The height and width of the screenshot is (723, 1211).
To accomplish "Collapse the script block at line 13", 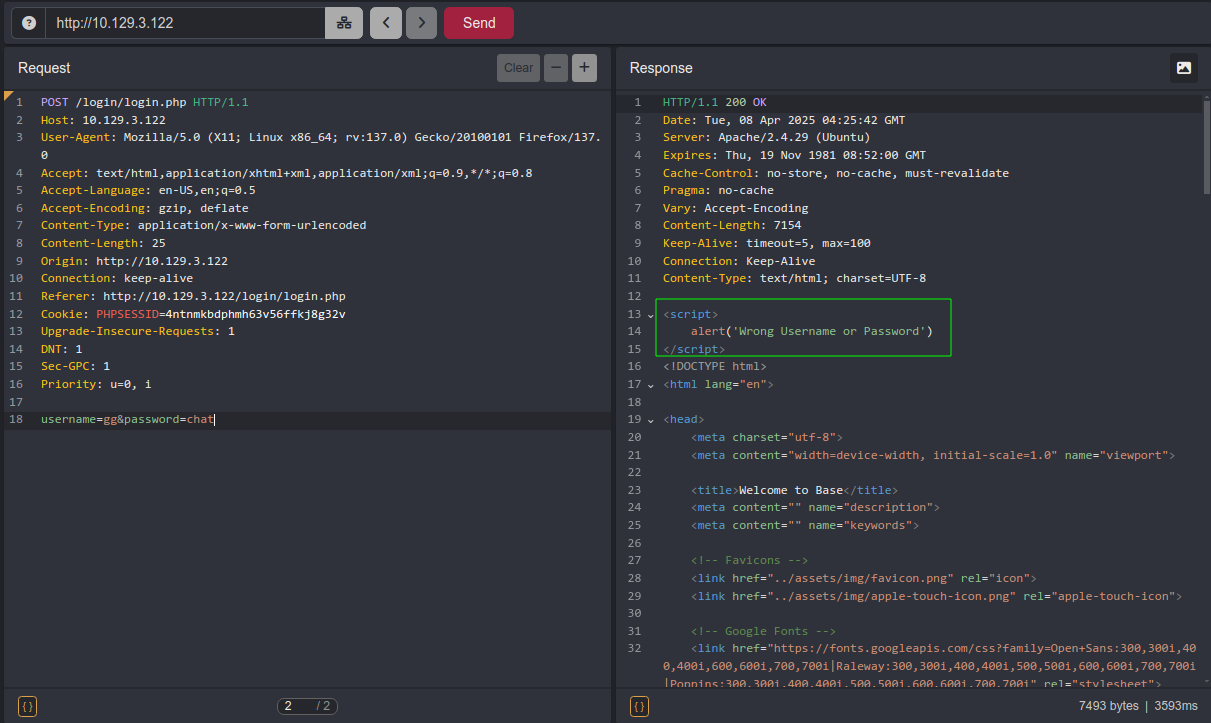I will (x=651, y=315).
